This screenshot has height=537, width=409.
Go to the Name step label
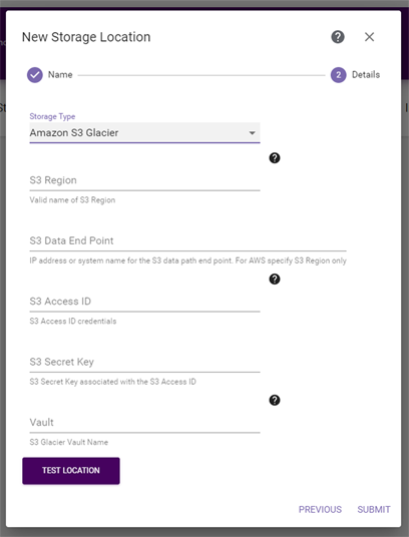coord(60,75)
